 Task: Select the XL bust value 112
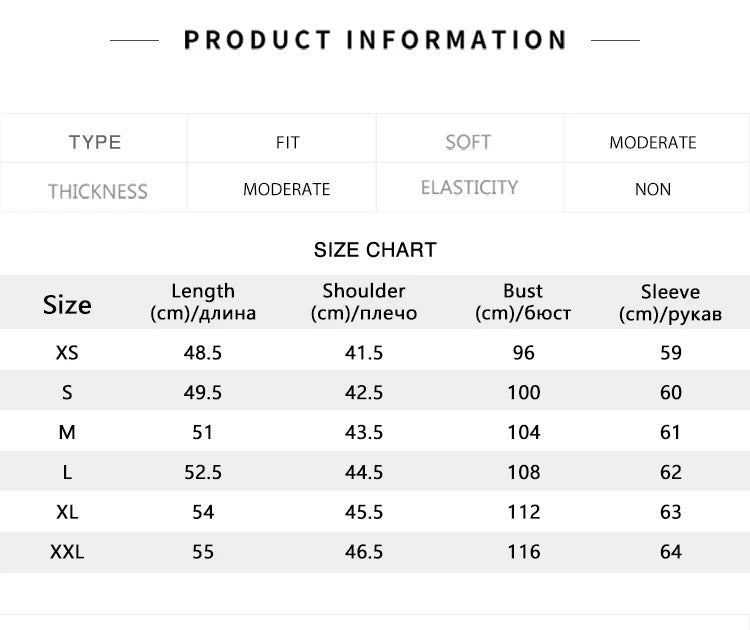[x=523, y=512]
